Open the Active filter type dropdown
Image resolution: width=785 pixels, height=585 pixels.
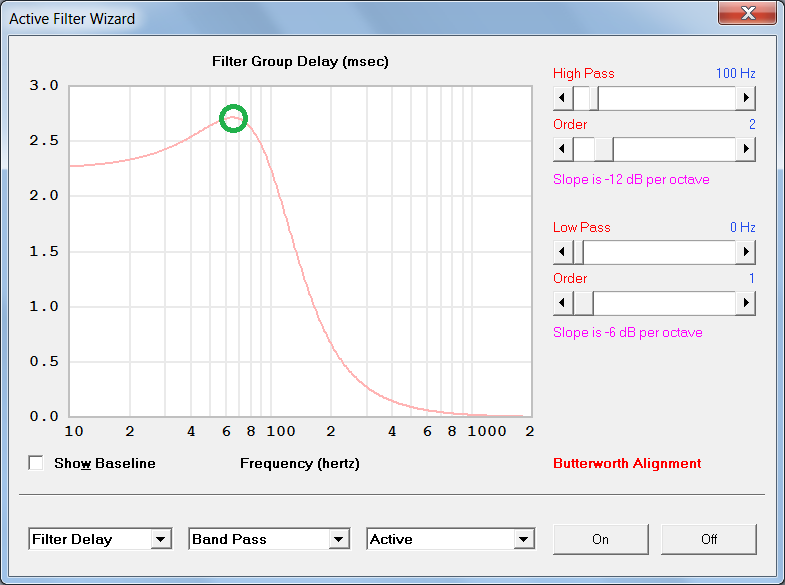(451, 539)
